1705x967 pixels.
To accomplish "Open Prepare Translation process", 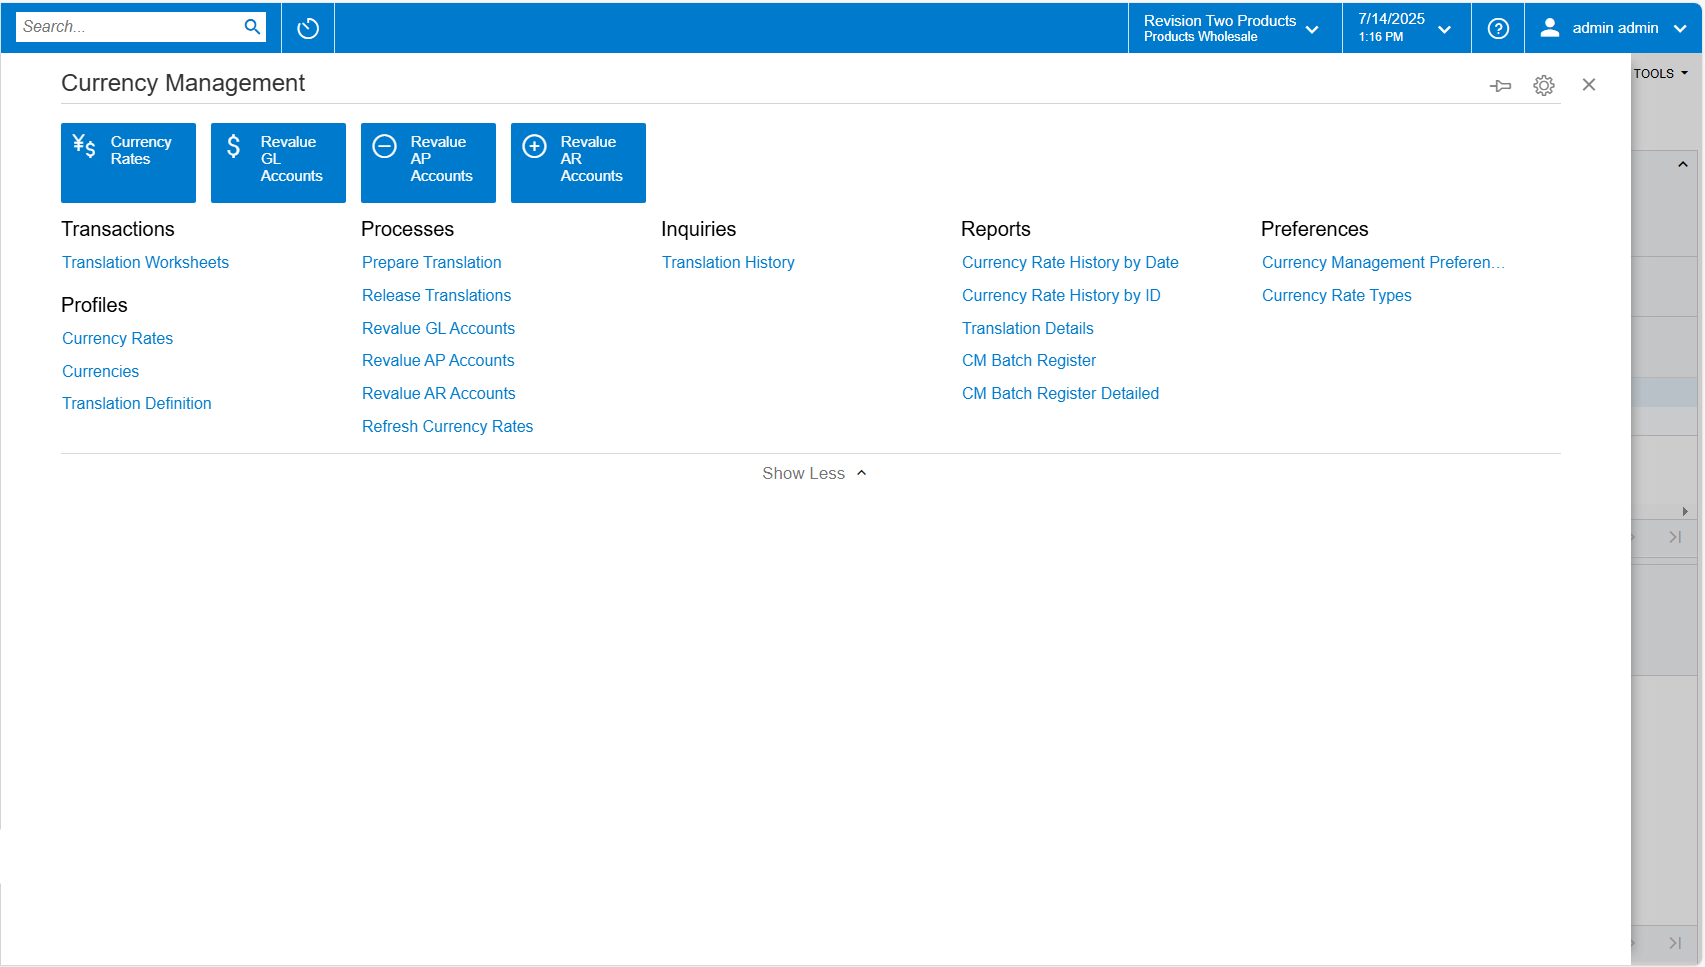I will [x=432, y=262].
